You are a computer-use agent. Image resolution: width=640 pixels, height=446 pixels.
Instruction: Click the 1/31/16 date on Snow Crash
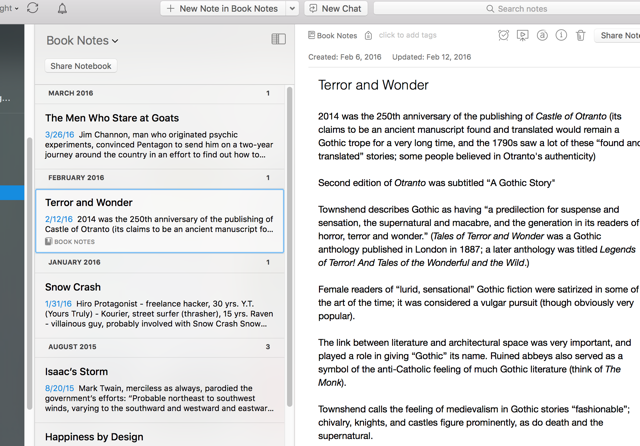(58, 304)
